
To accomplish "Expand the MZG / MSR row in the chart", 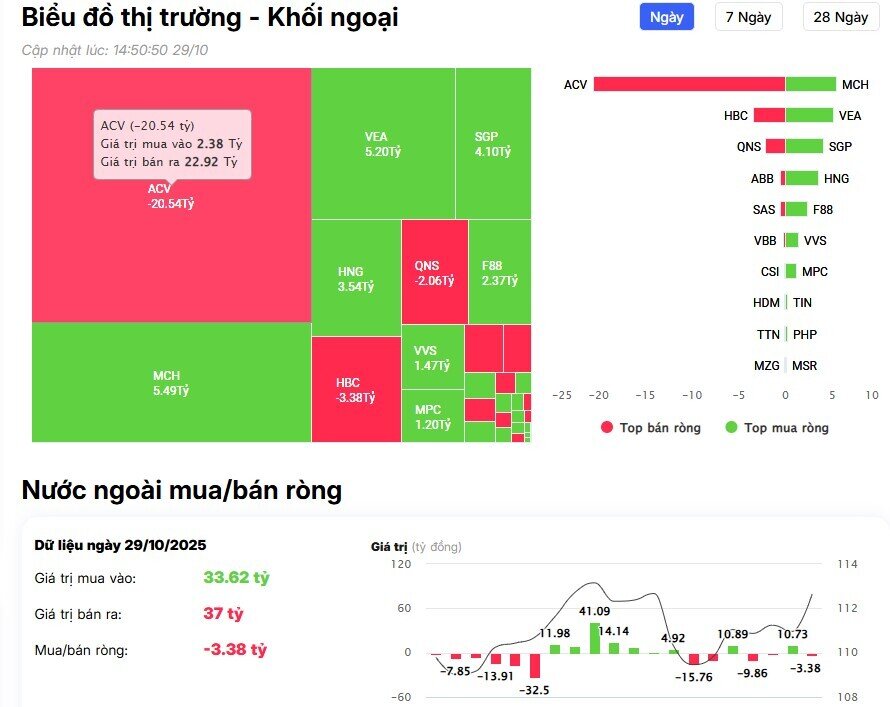I will 786,365.
